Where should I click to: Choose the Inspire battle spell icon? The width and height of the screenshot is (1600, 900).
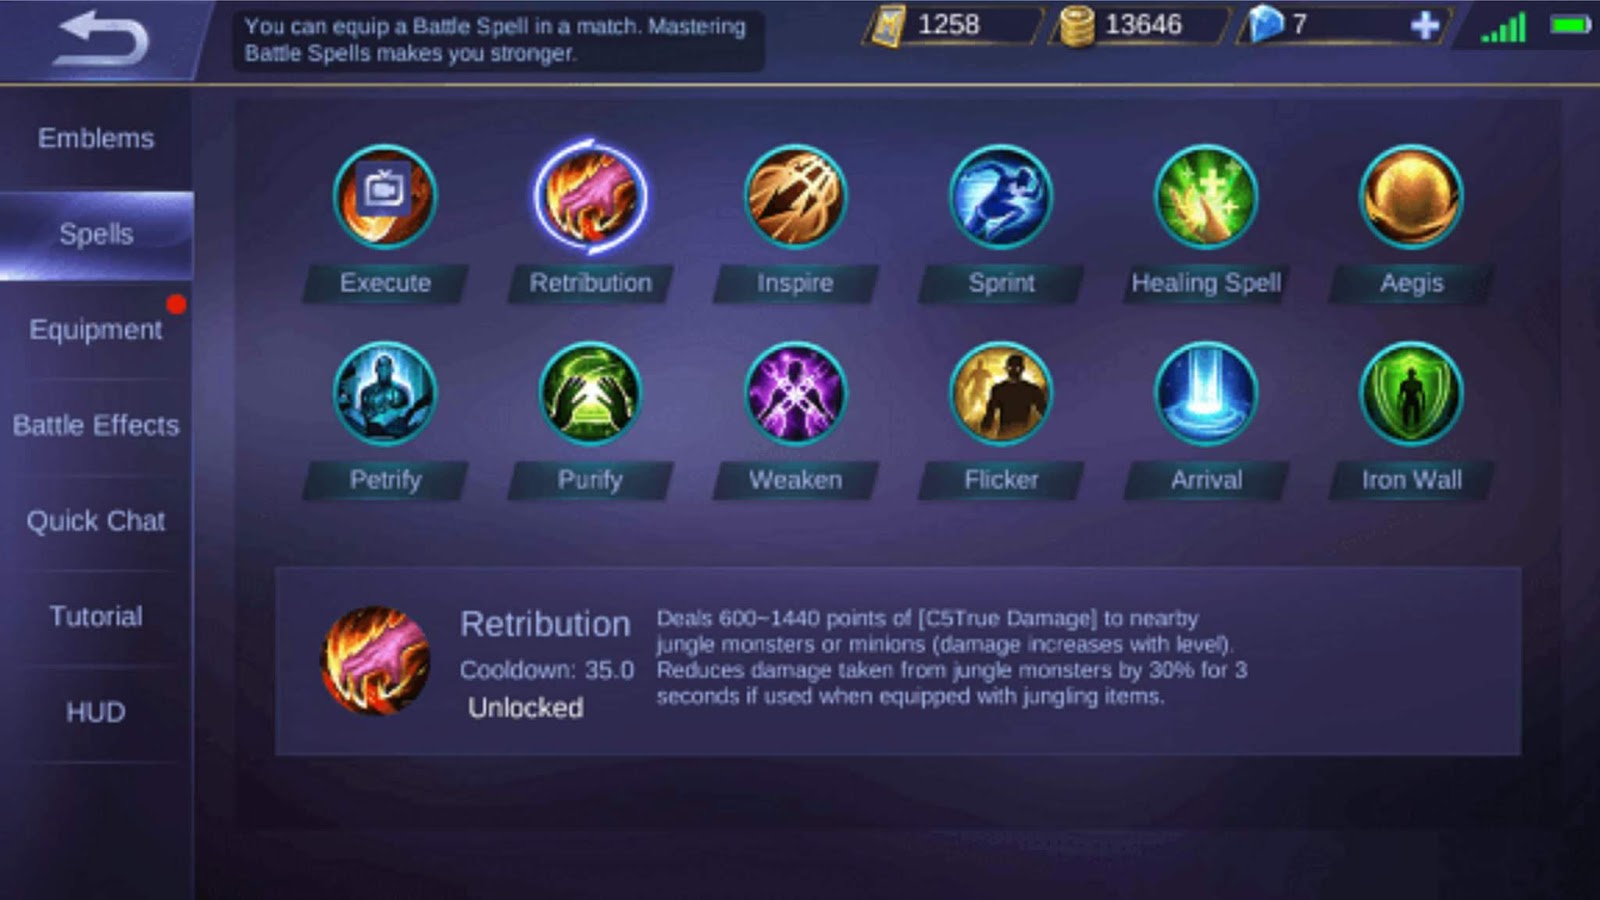tap(795, 197)
